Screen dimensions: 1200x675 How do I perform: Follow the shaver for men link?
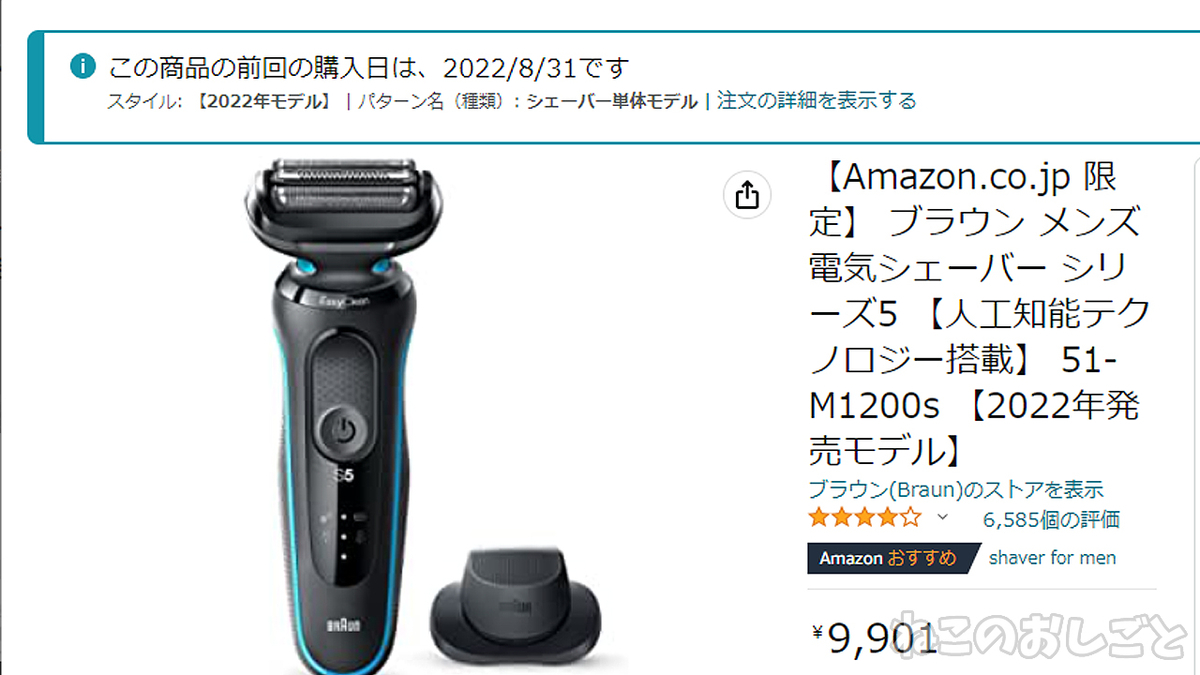[1052, 558]
